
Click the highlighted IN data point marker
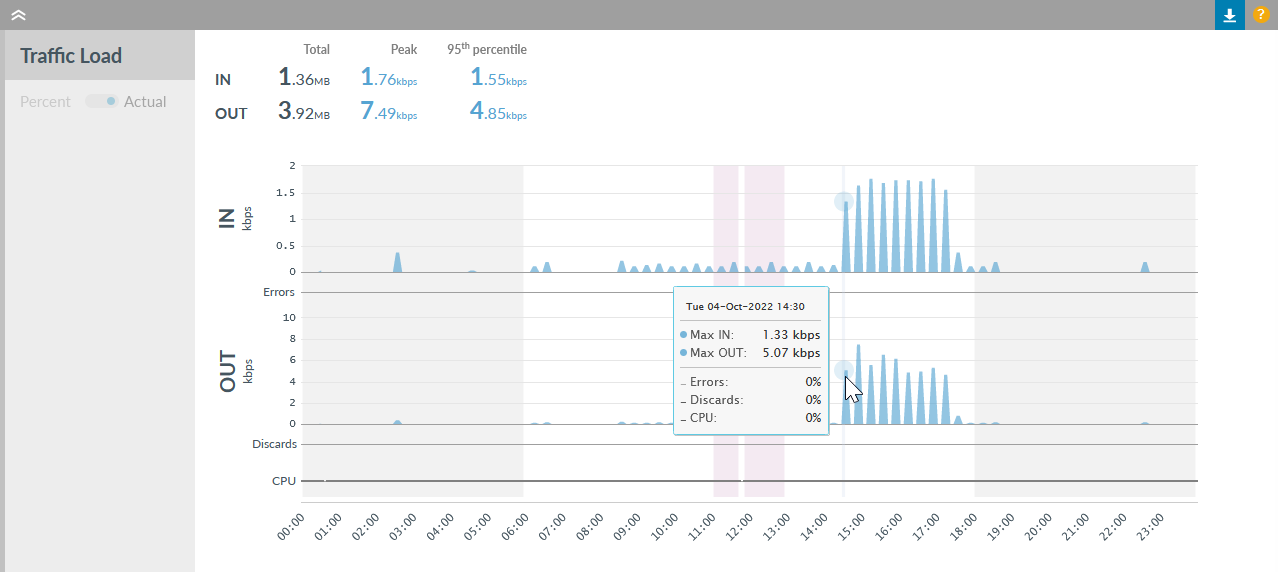(844, 201)
